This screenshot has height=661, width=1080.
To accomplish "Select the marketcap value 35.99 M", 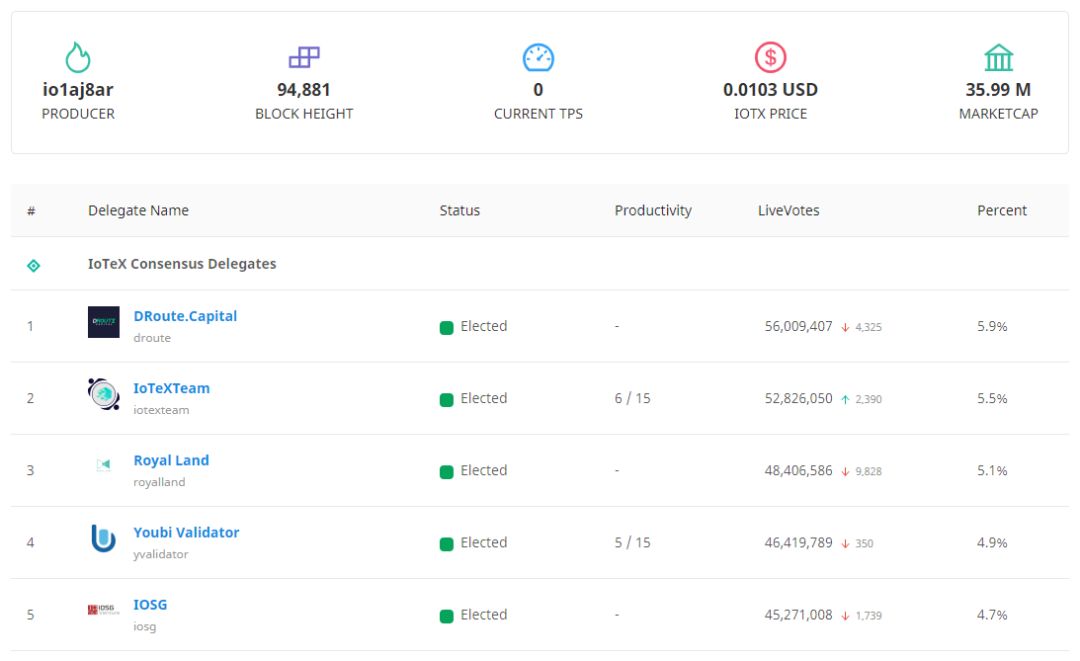I will [998, 90].
